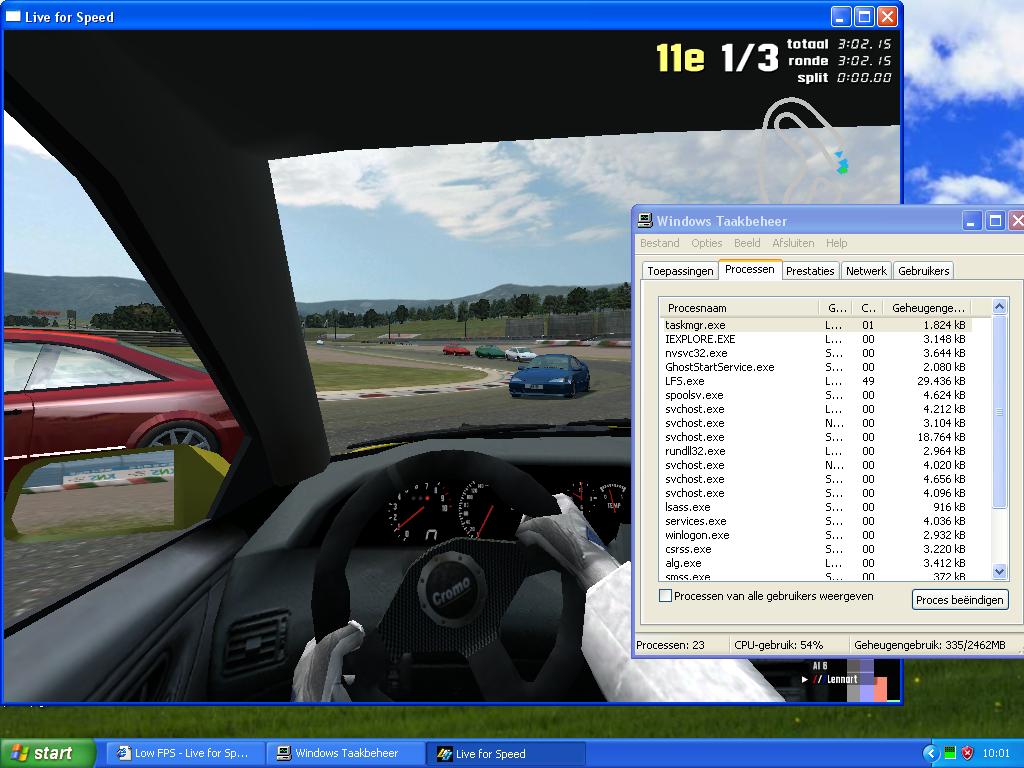This screenshot has width=1024, height=768.
Task: Click the split time 0:00.00 readout
Action: pyautogui.click(x=864, y=78)
